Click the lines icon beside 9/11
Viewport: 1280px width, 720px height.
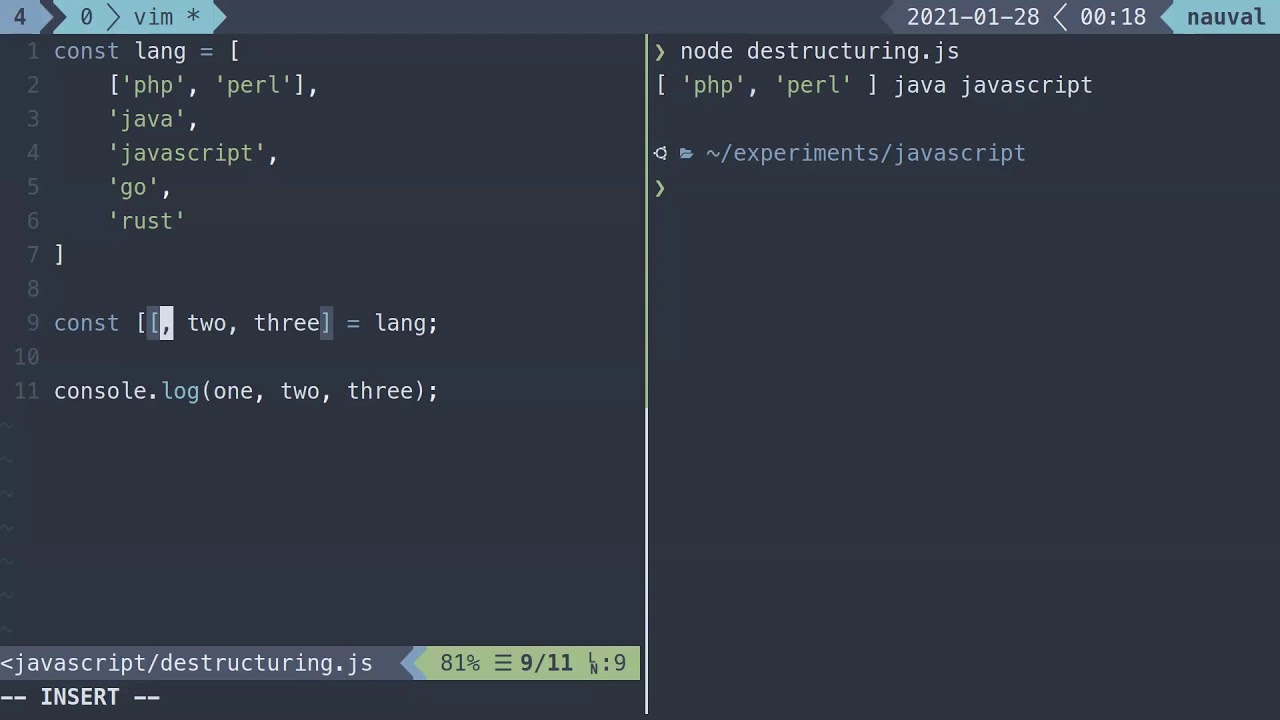point(503,663)
